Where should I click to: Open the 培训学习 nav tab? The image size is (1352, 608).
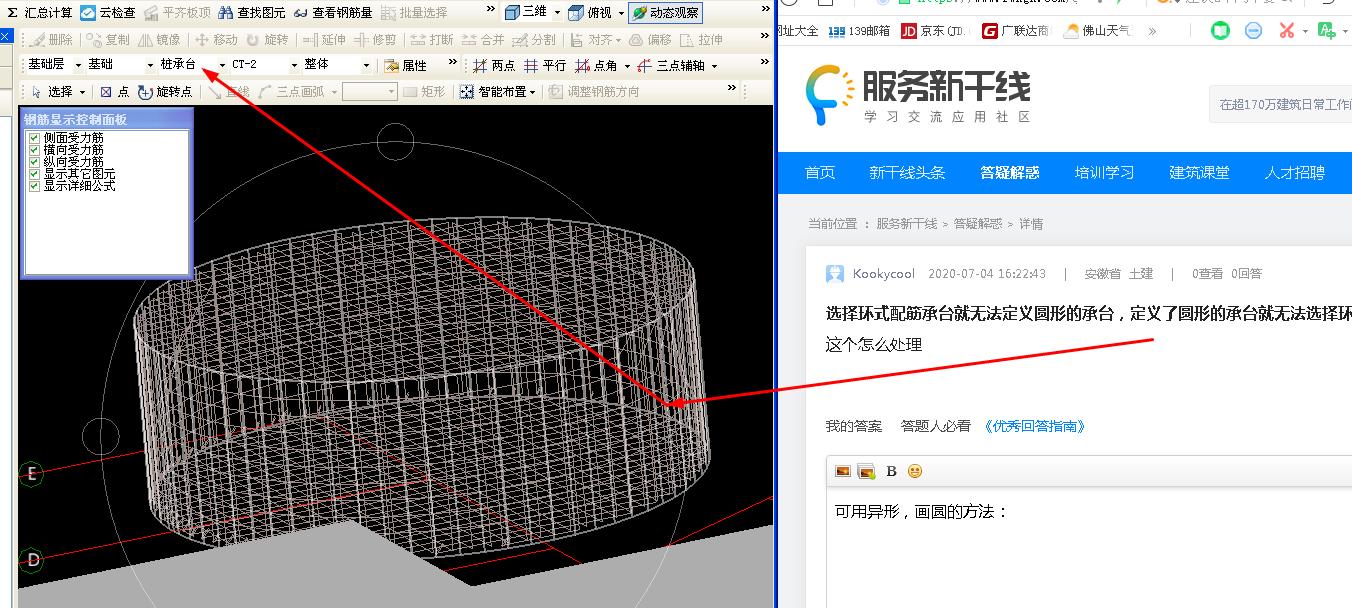[1104, 172]
